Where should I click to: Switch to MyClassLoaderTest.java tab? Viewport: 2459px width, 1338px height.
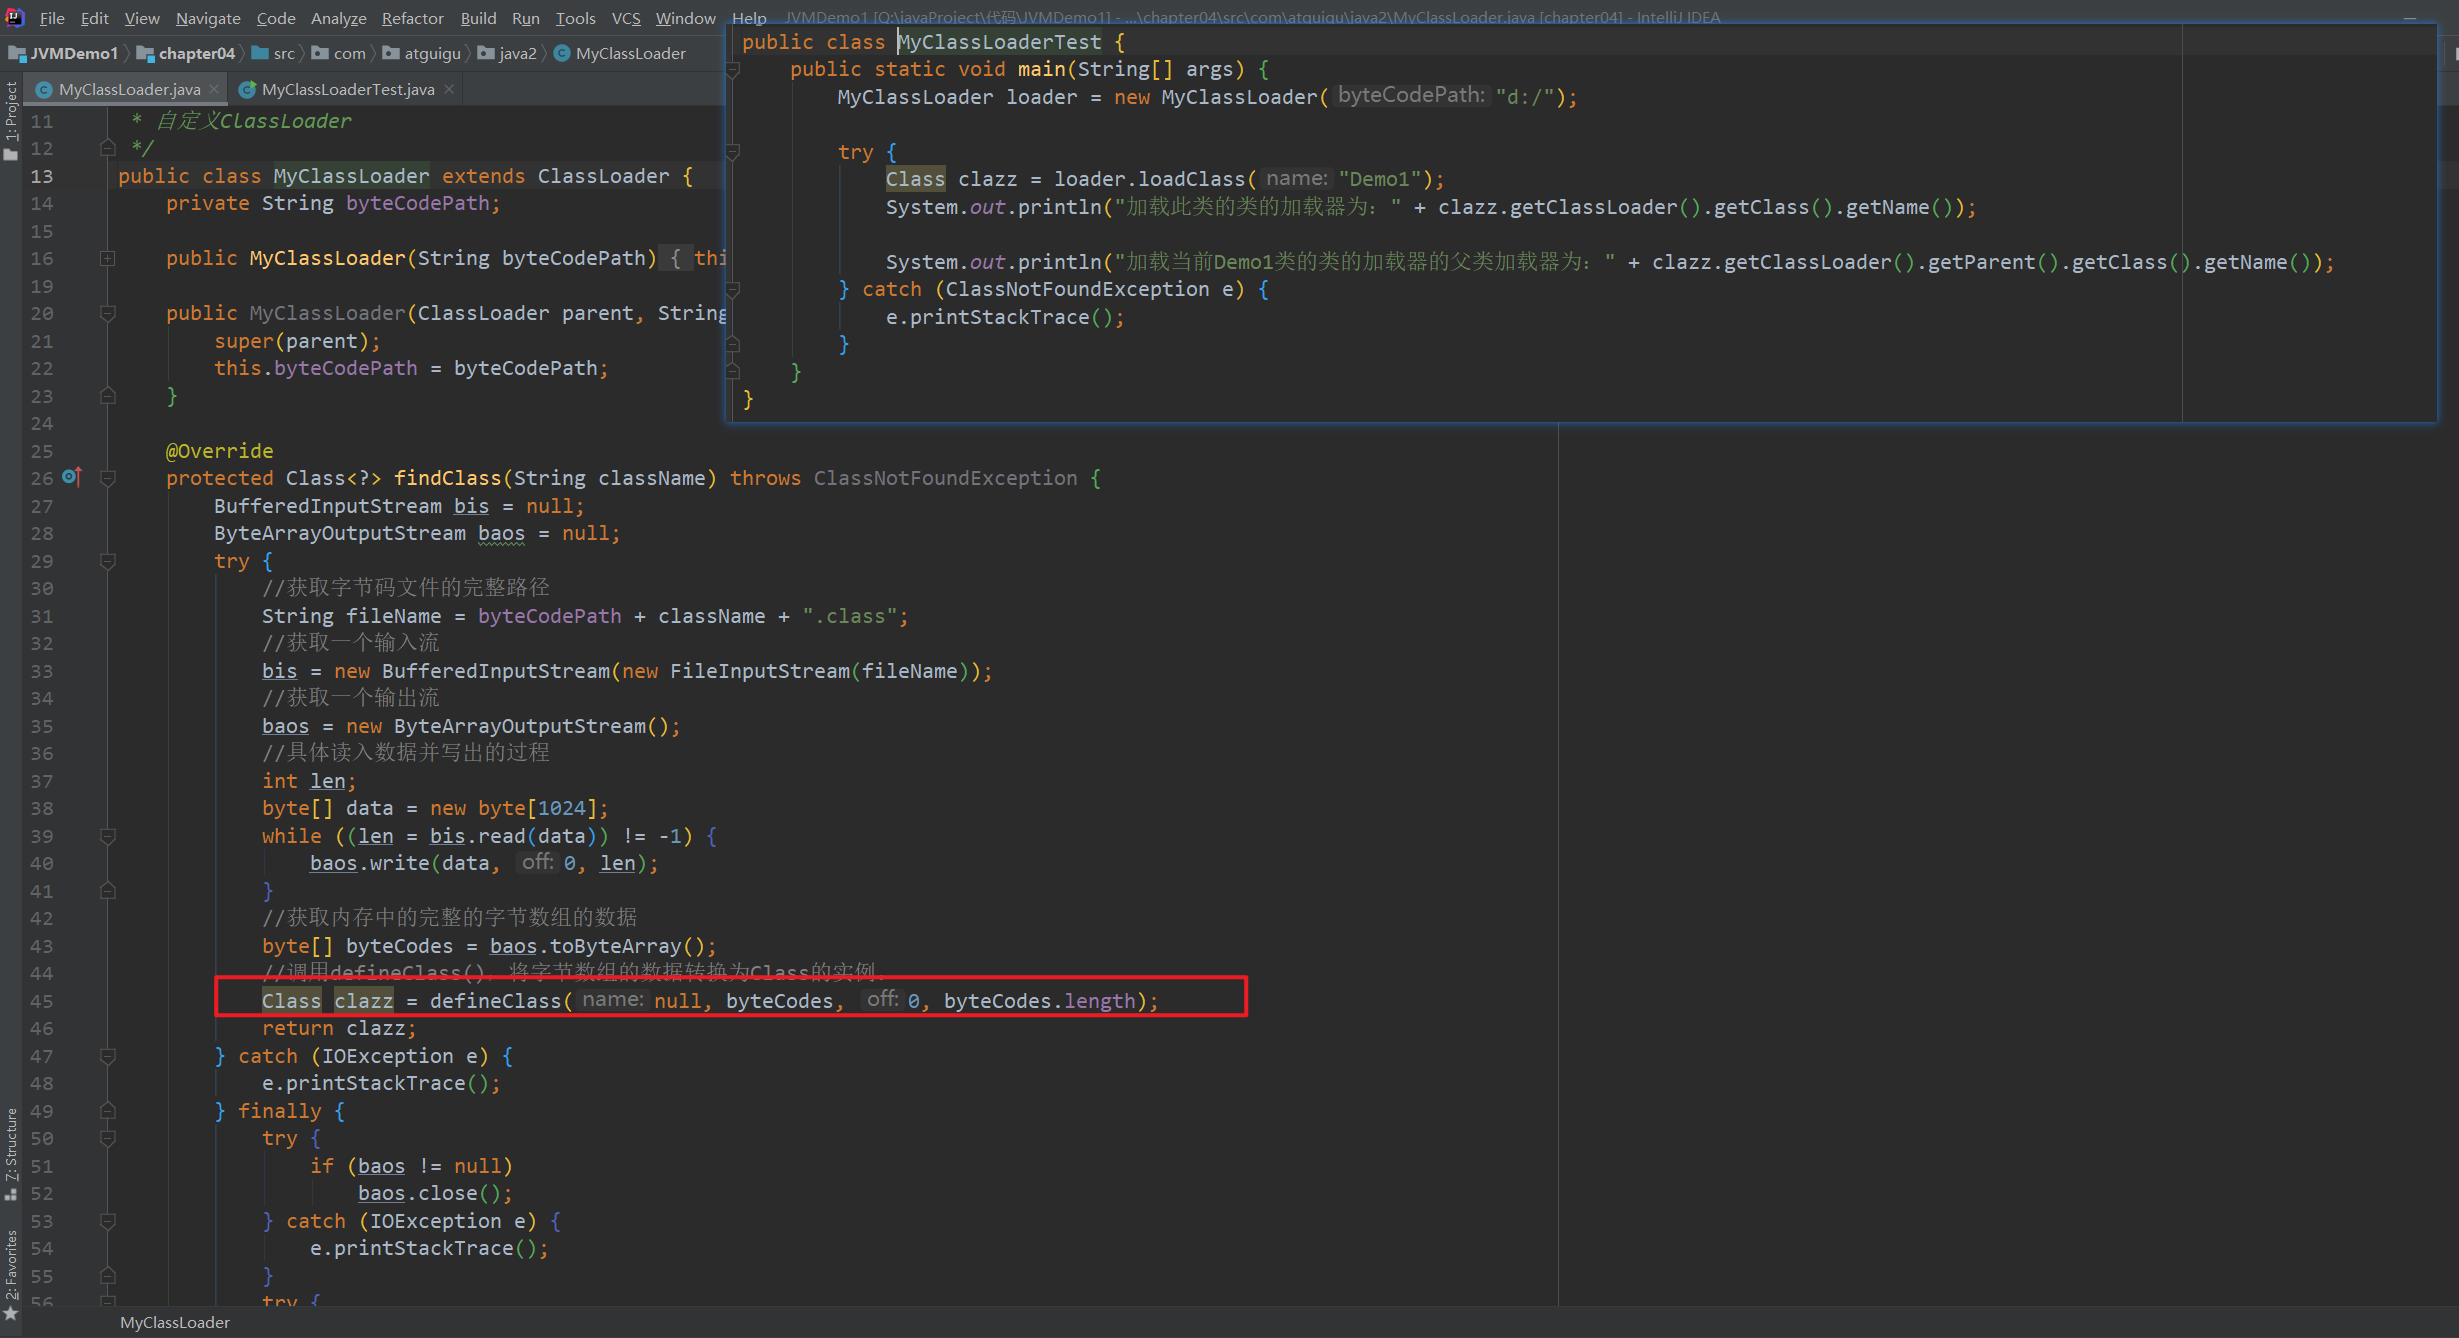(347, 89)
